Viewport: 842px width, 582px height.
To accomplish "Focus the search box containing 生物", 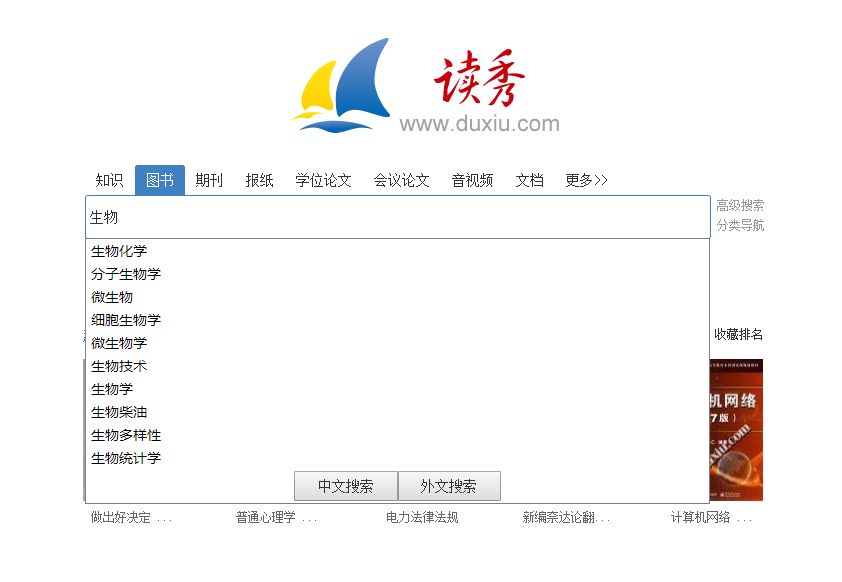I will pyautogui.click(x=398, y=217).
